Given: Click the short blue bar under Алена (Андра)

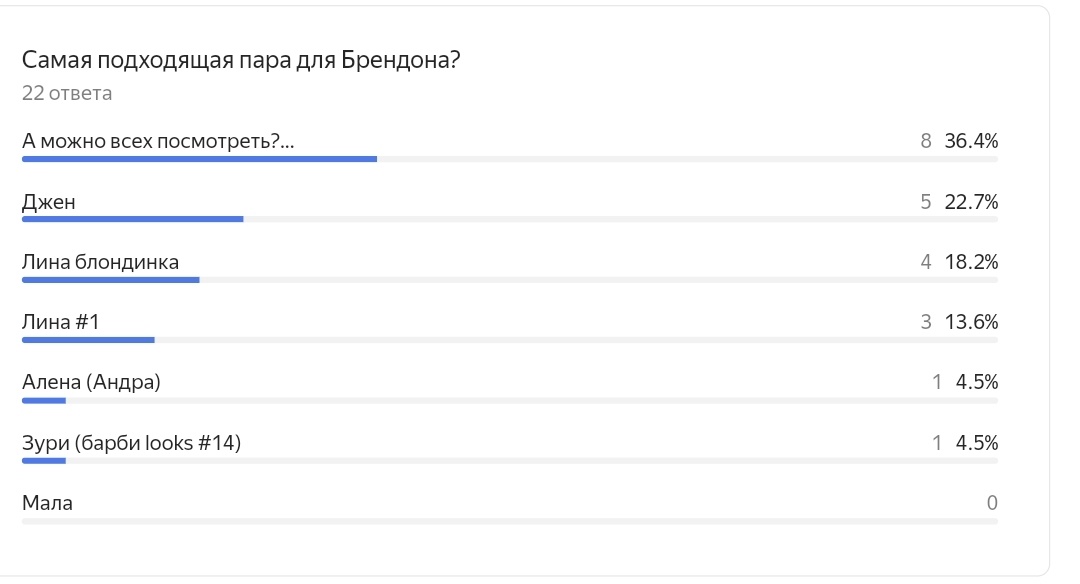Looking at the screenshot, I should point(43,400).
